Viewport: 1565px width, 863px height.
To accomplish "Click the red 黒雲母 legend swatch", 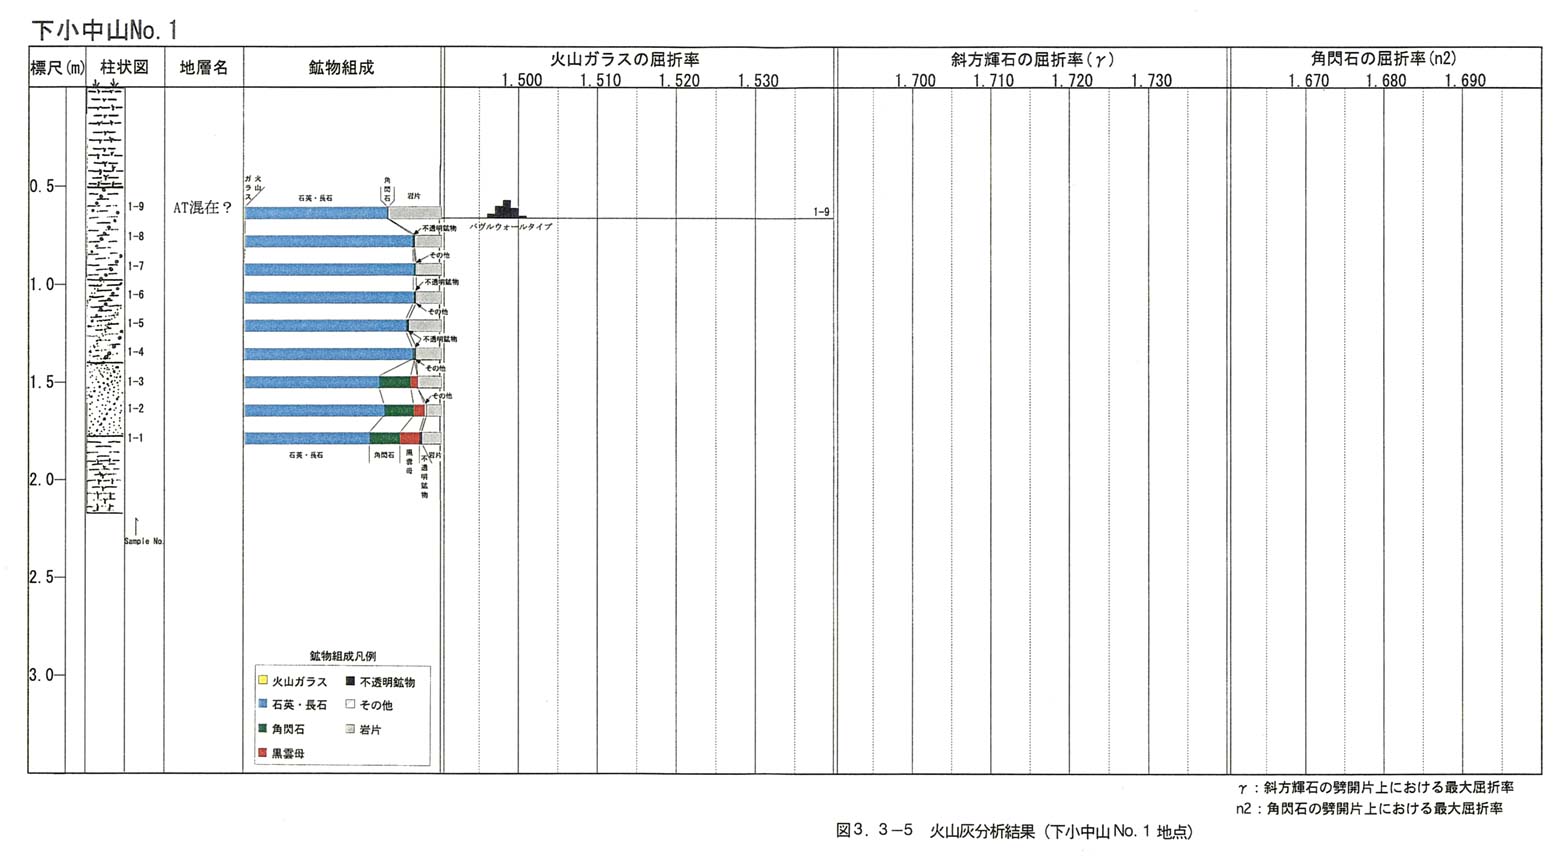I will (263, 753).
